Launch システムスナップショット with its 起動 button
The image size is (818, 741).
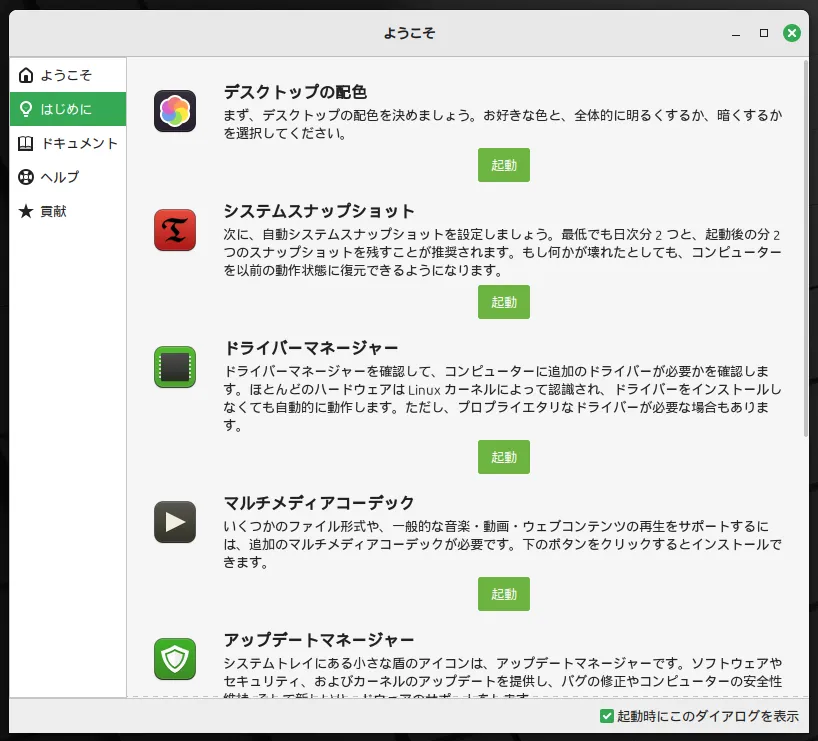pos(503,302)
